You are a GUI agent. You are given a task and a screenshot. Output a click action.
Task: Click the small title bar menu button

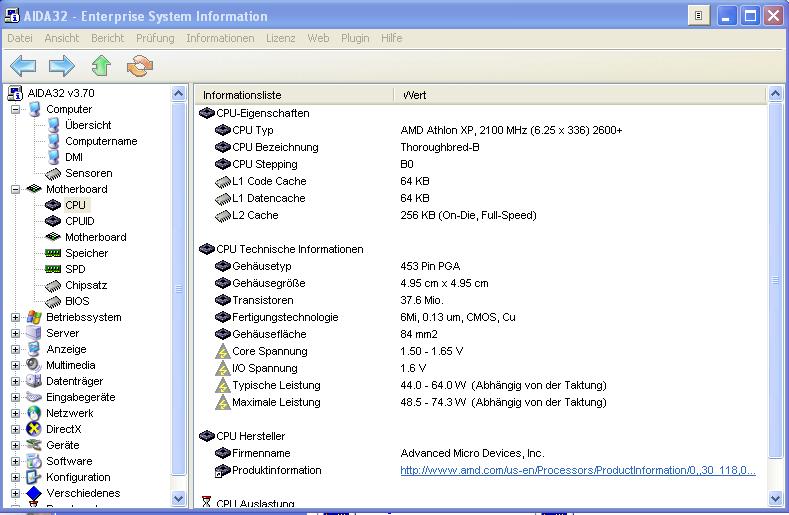(x=698, y=16)
